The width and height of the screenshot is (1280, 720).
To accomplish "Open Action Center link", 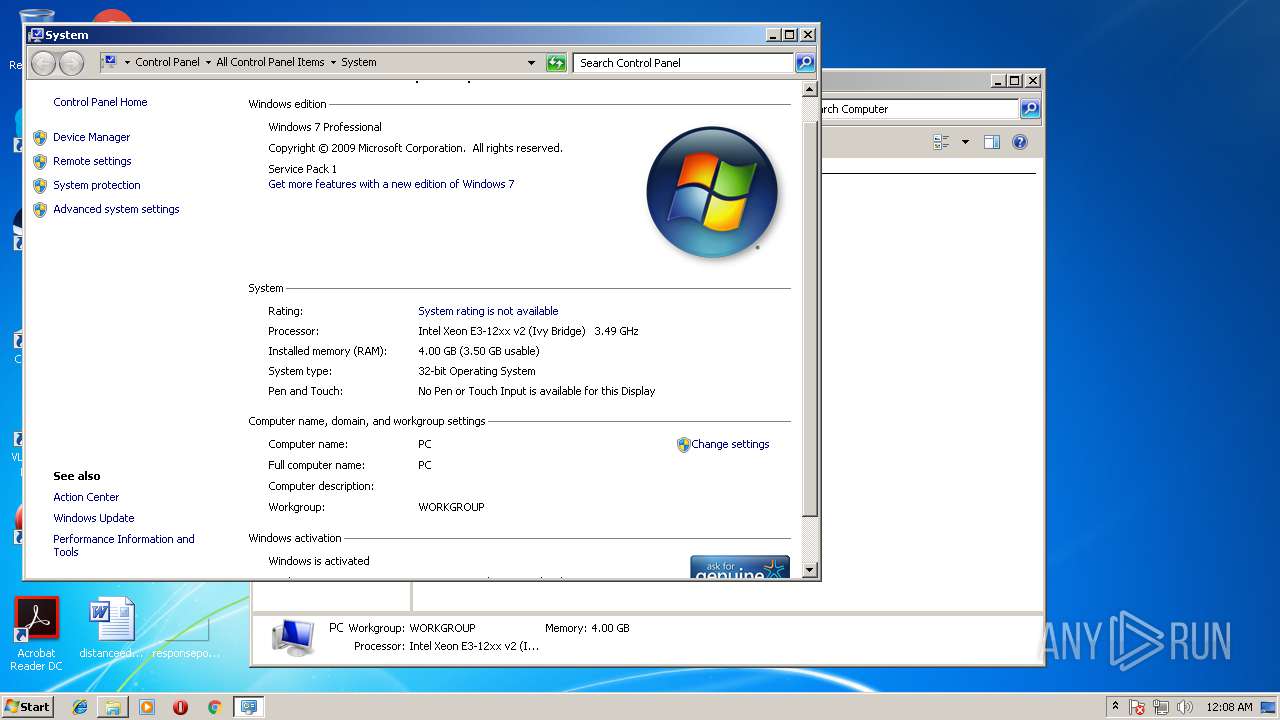I will (86, 497).
